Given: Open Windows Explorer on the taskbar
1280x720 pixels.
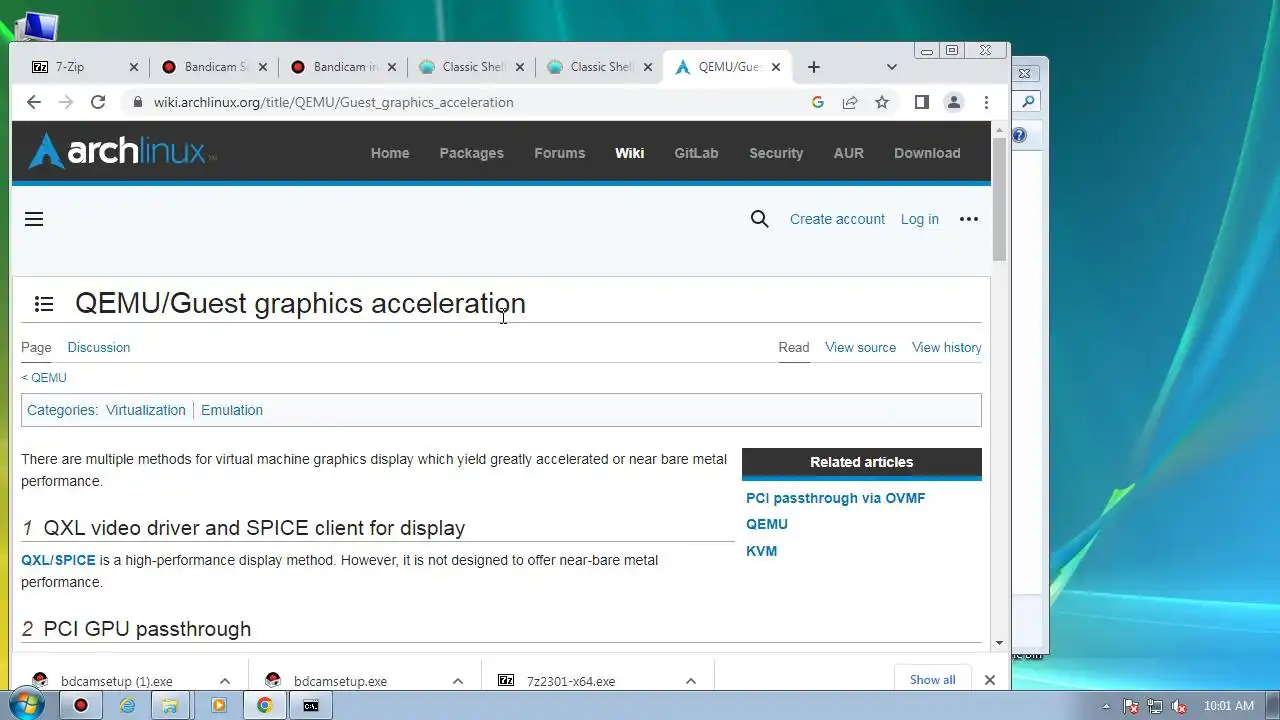Looking at the screenshot, I should 170,705.
